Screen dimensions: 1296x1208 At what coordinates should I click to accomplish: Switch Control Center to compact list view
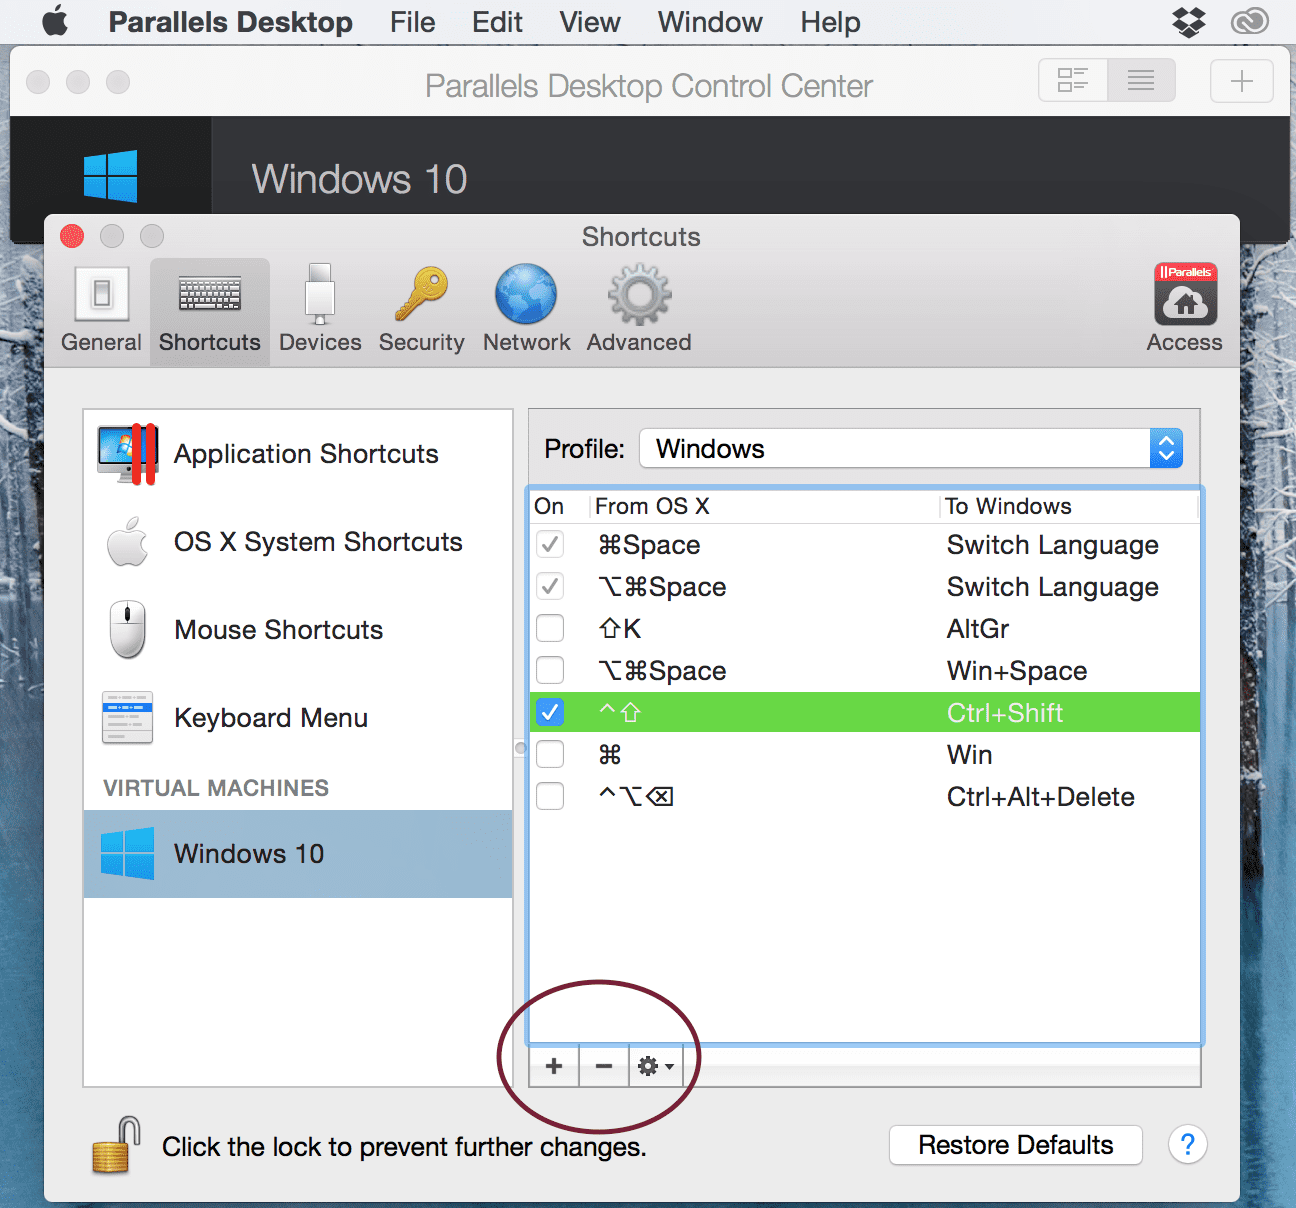(x=1141, y=80)
